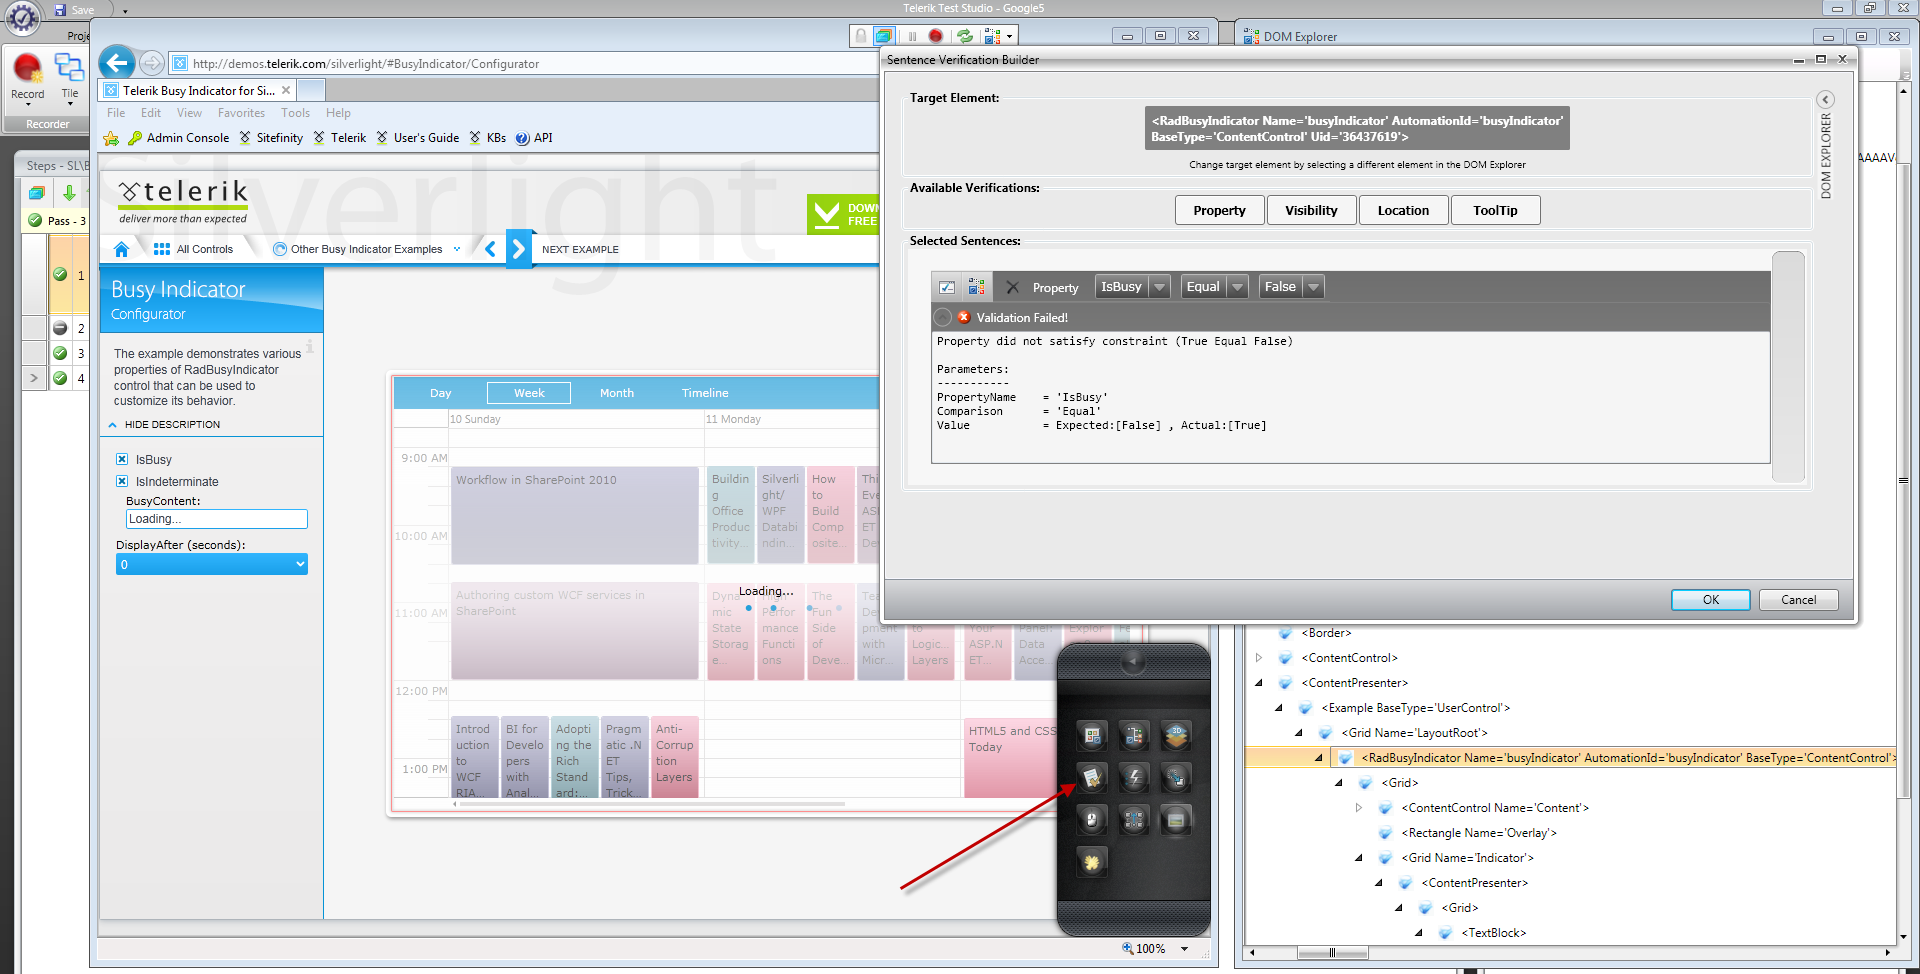Open the IsBusy property dropdown

(x=1160, y=287)
